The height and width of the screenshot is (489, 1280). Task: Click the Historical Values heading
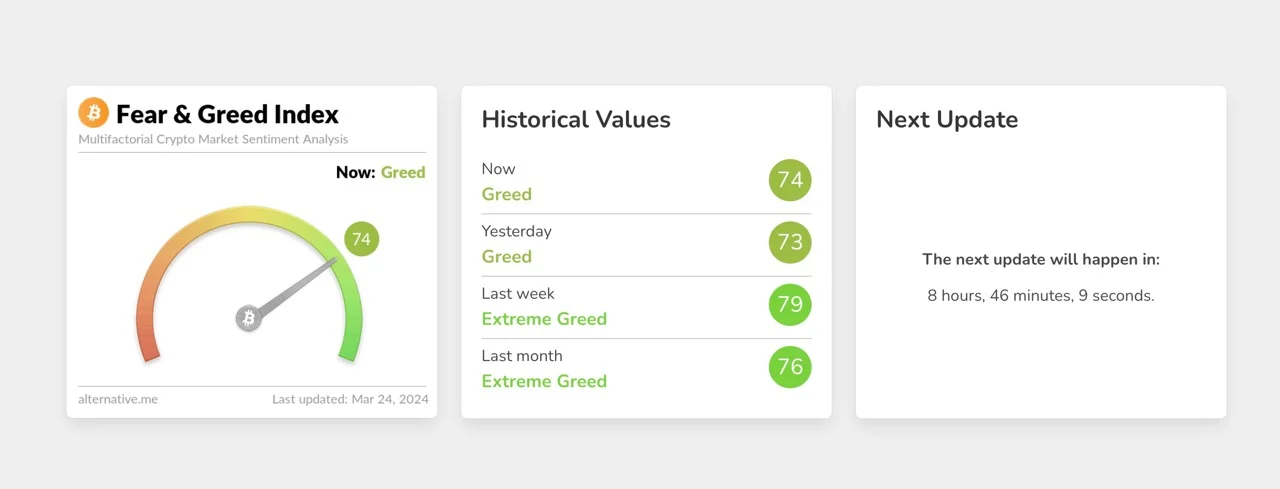576,120
